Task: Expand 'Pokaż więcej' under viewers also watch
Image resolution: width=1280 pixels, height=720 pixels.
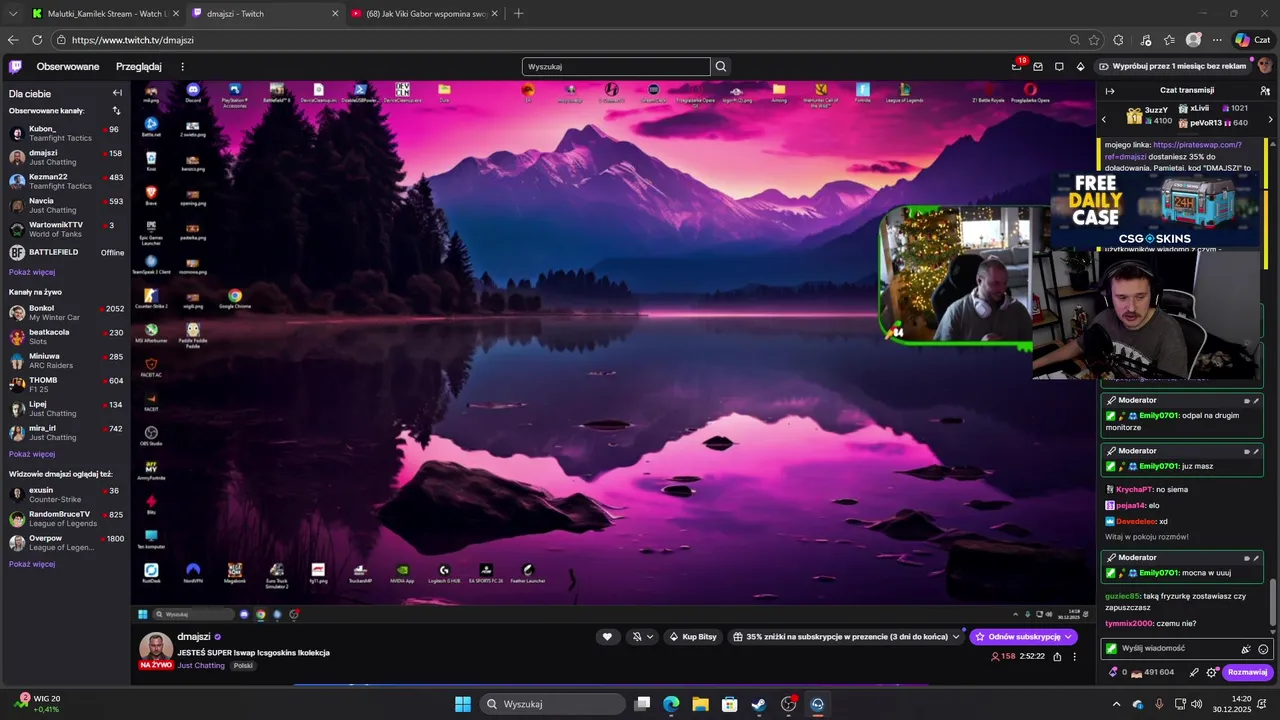Action: [32, 564]
